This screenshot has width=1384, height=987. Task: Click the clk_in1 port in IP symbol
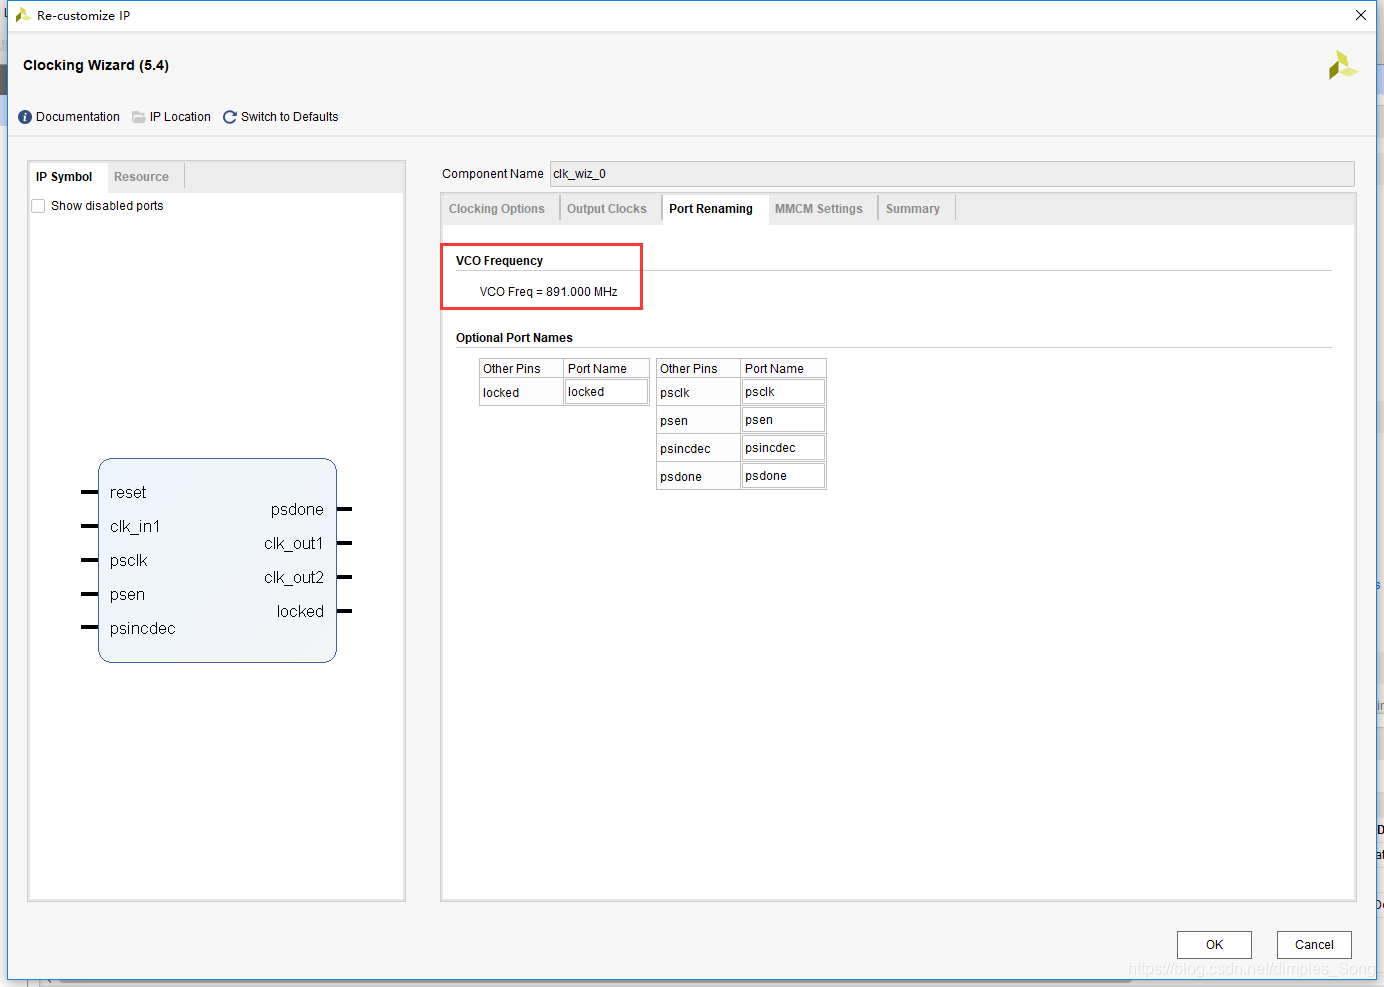pos(135,527)
